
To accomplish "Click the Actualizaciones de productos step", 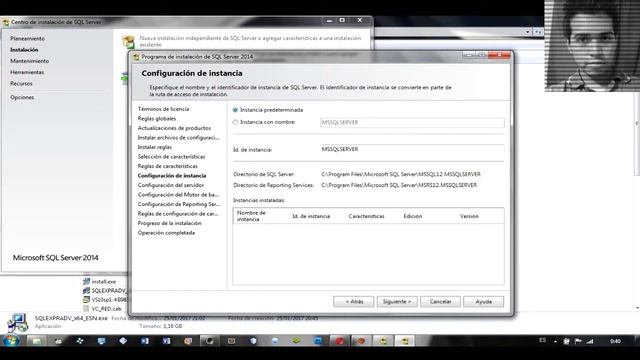I will (x=174, y=128).
